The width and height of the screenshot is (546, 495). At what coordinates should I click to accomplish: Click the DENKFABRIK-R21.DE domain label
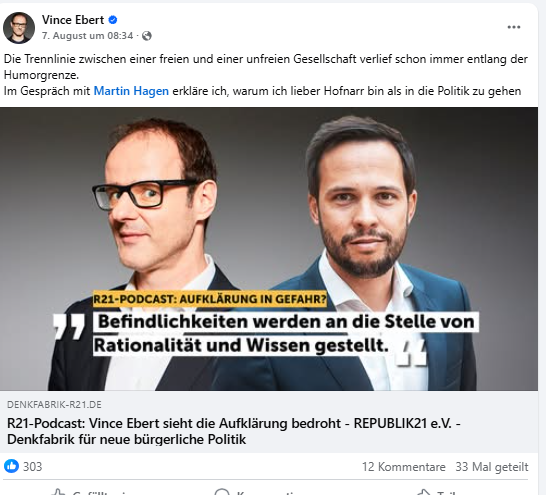click(54, 404)
